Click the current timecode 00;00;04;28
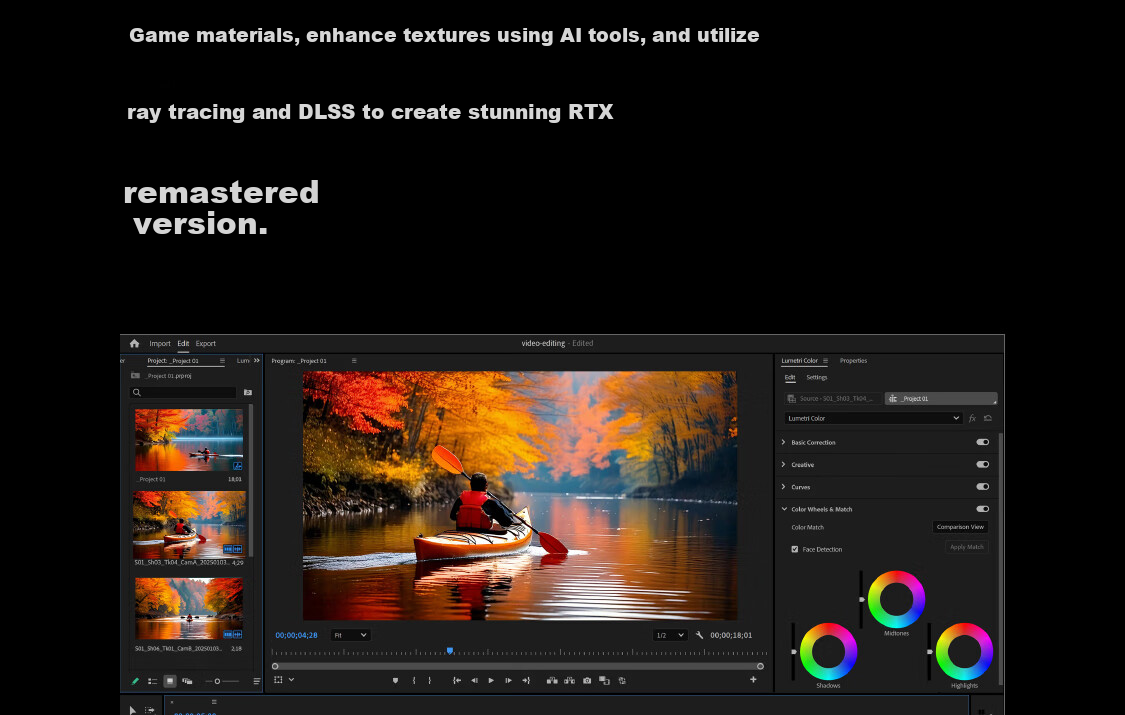Viewport: 1125px width, 715px height. point(296,635)
